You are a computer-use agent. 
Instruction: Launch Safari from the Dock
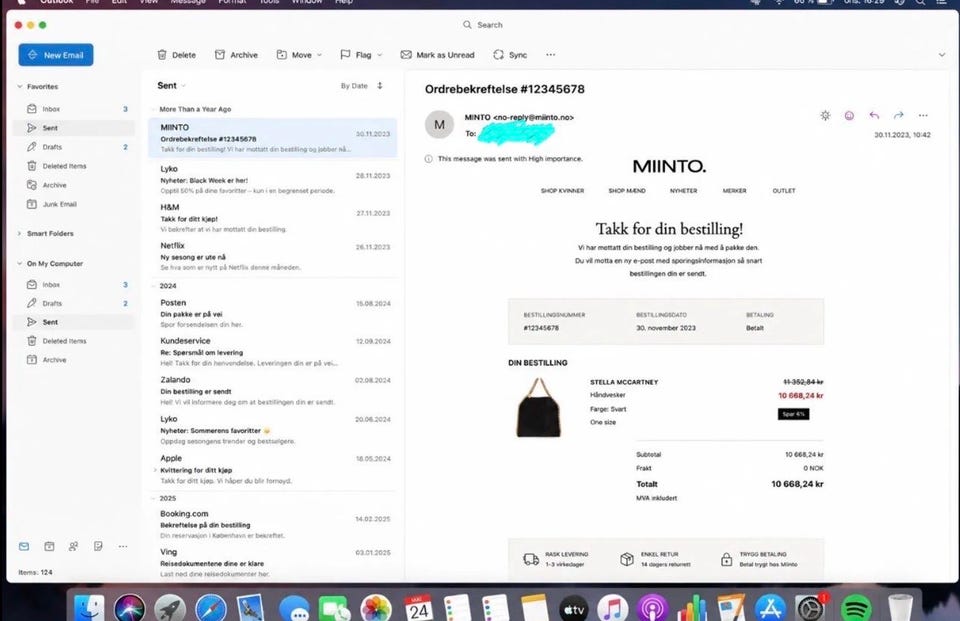point(211,609)
